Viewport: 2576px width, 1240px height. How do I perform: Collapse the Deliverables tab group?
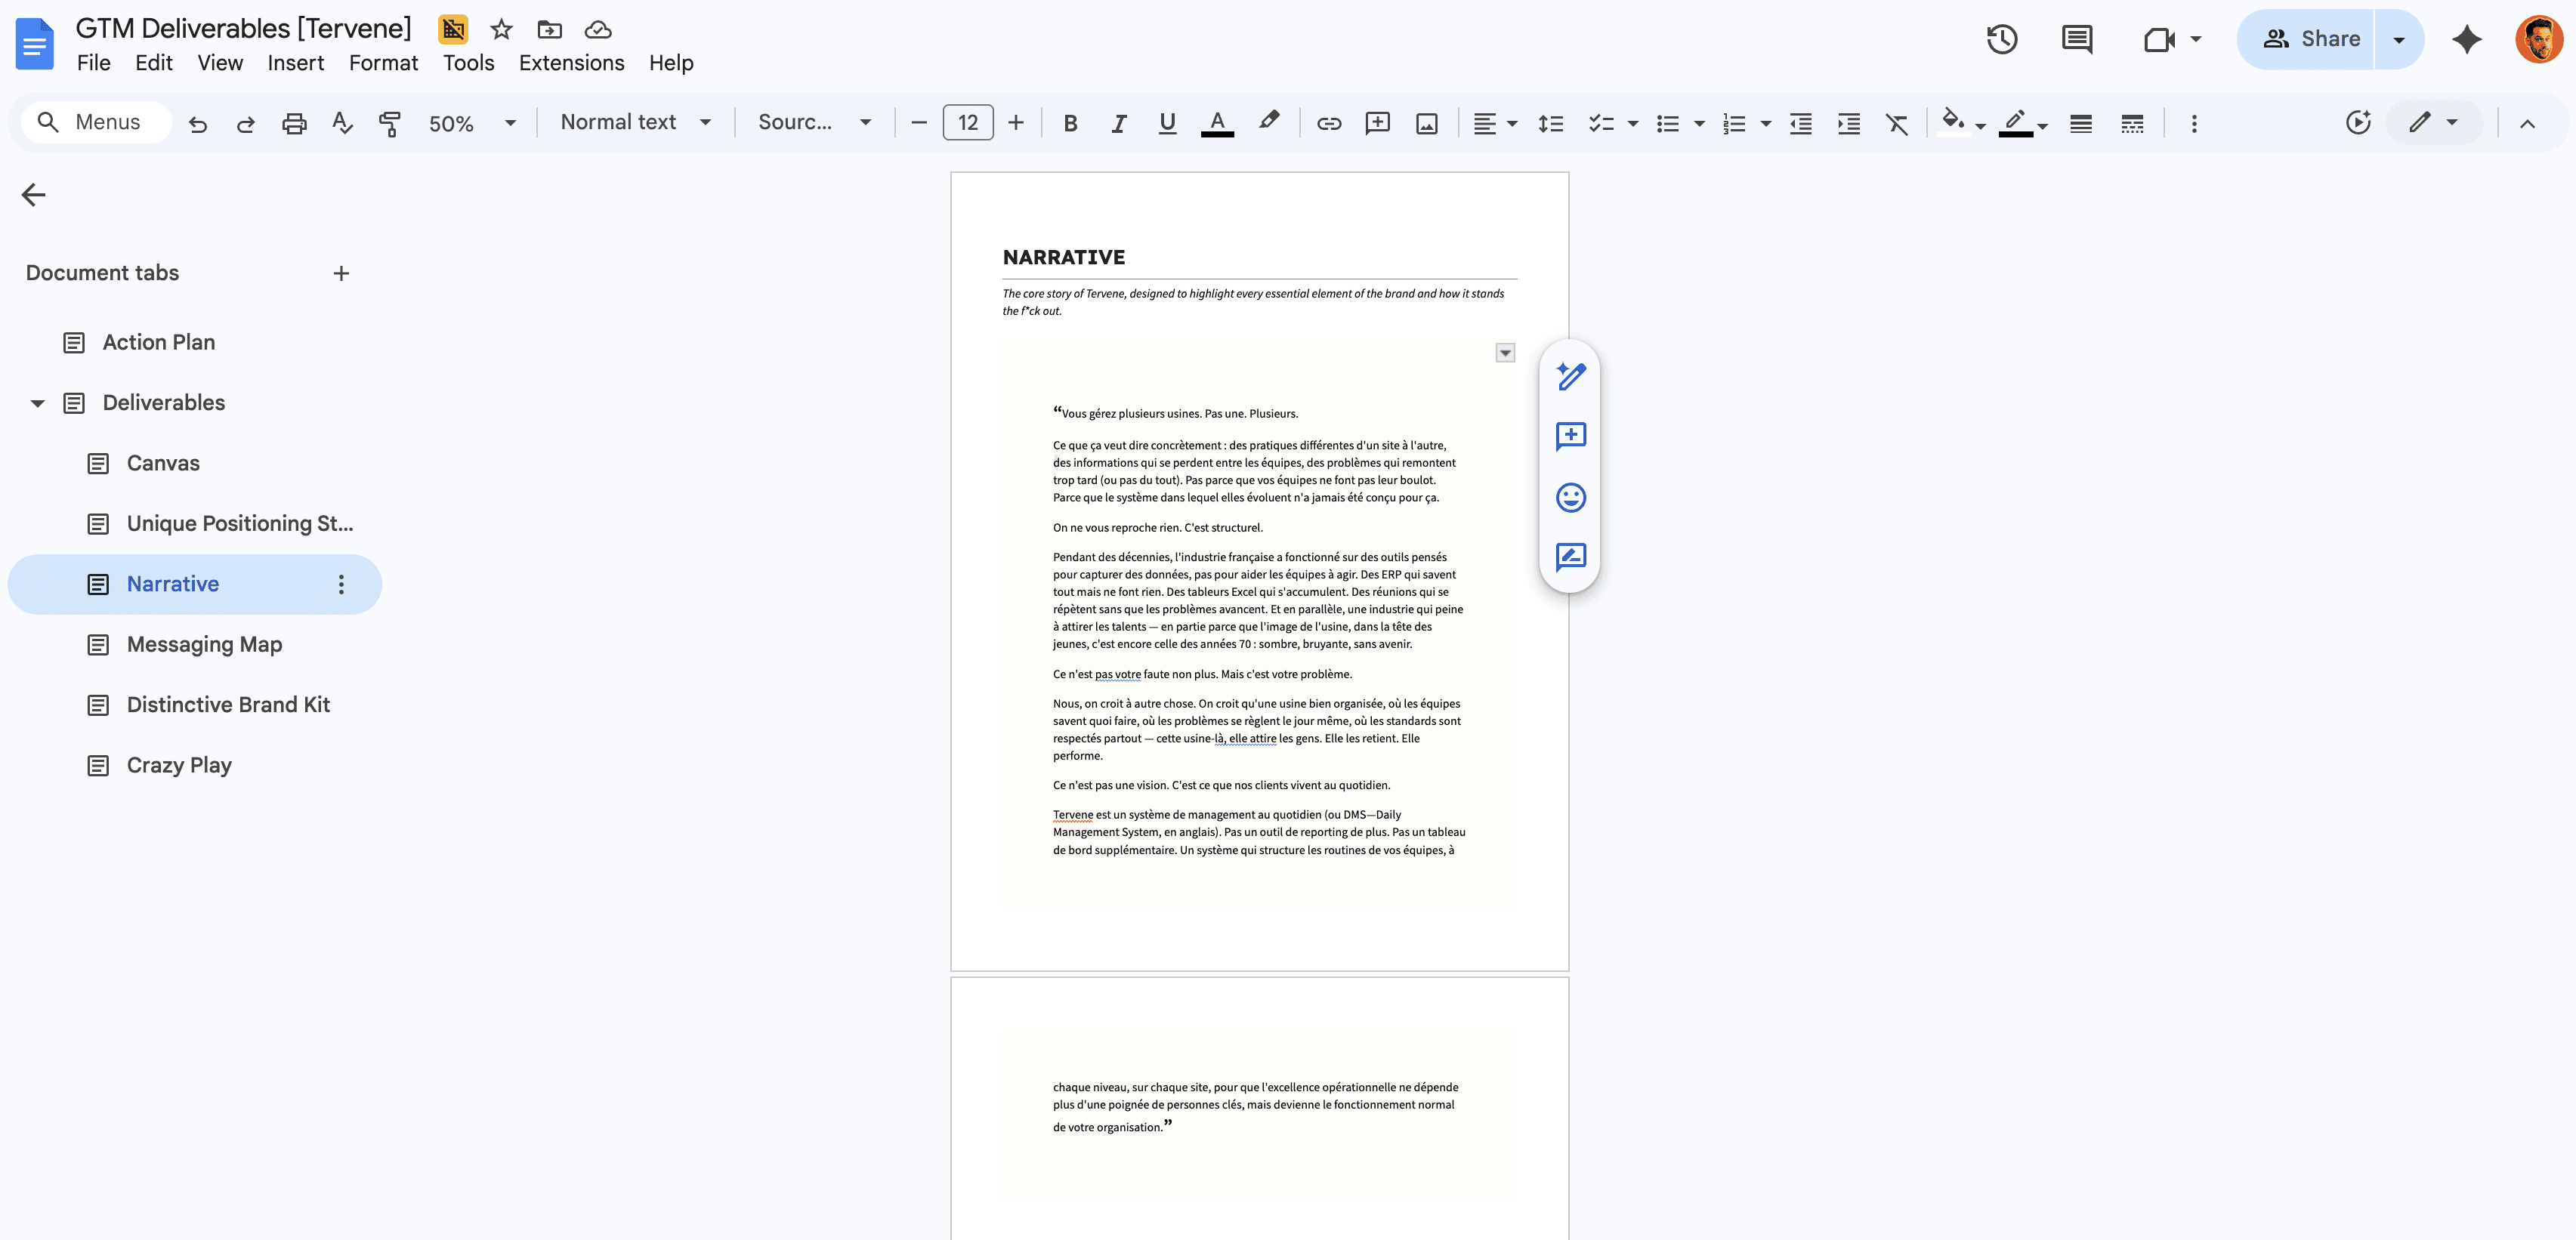coord(36,402)
